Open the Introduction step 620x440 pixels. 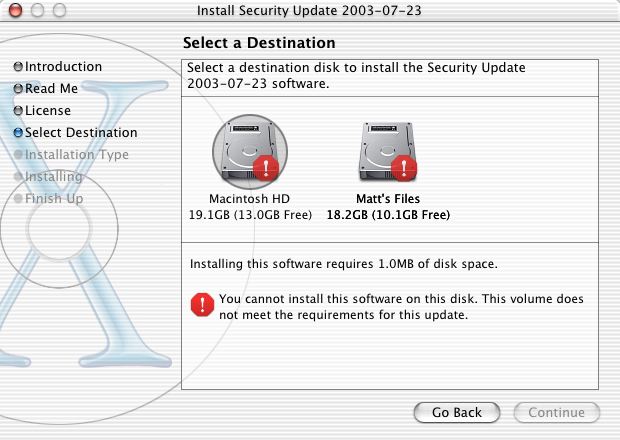63,67
